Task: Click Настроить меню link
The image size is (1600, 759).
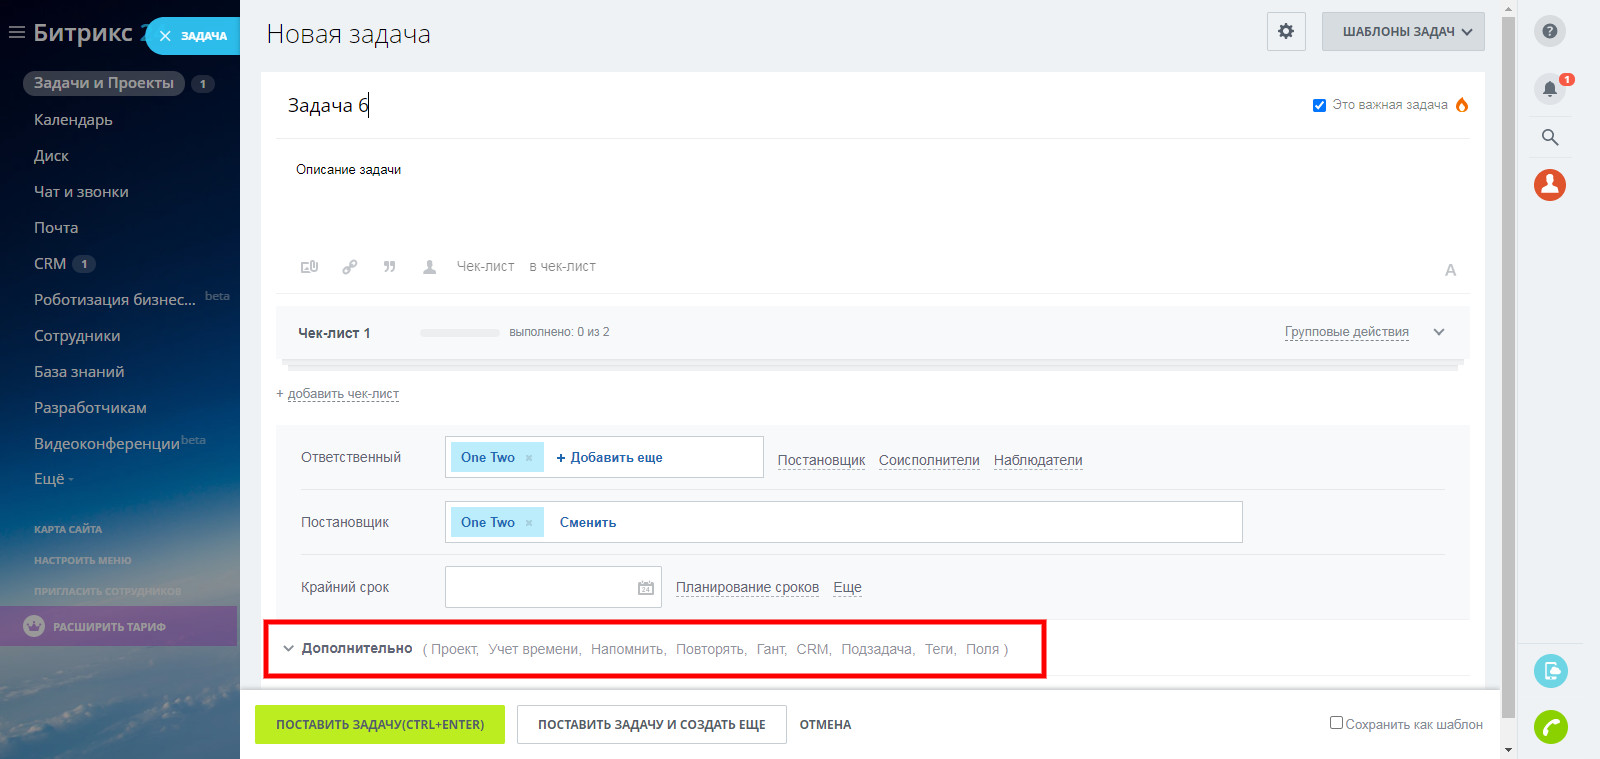Action: pos(83,561)
